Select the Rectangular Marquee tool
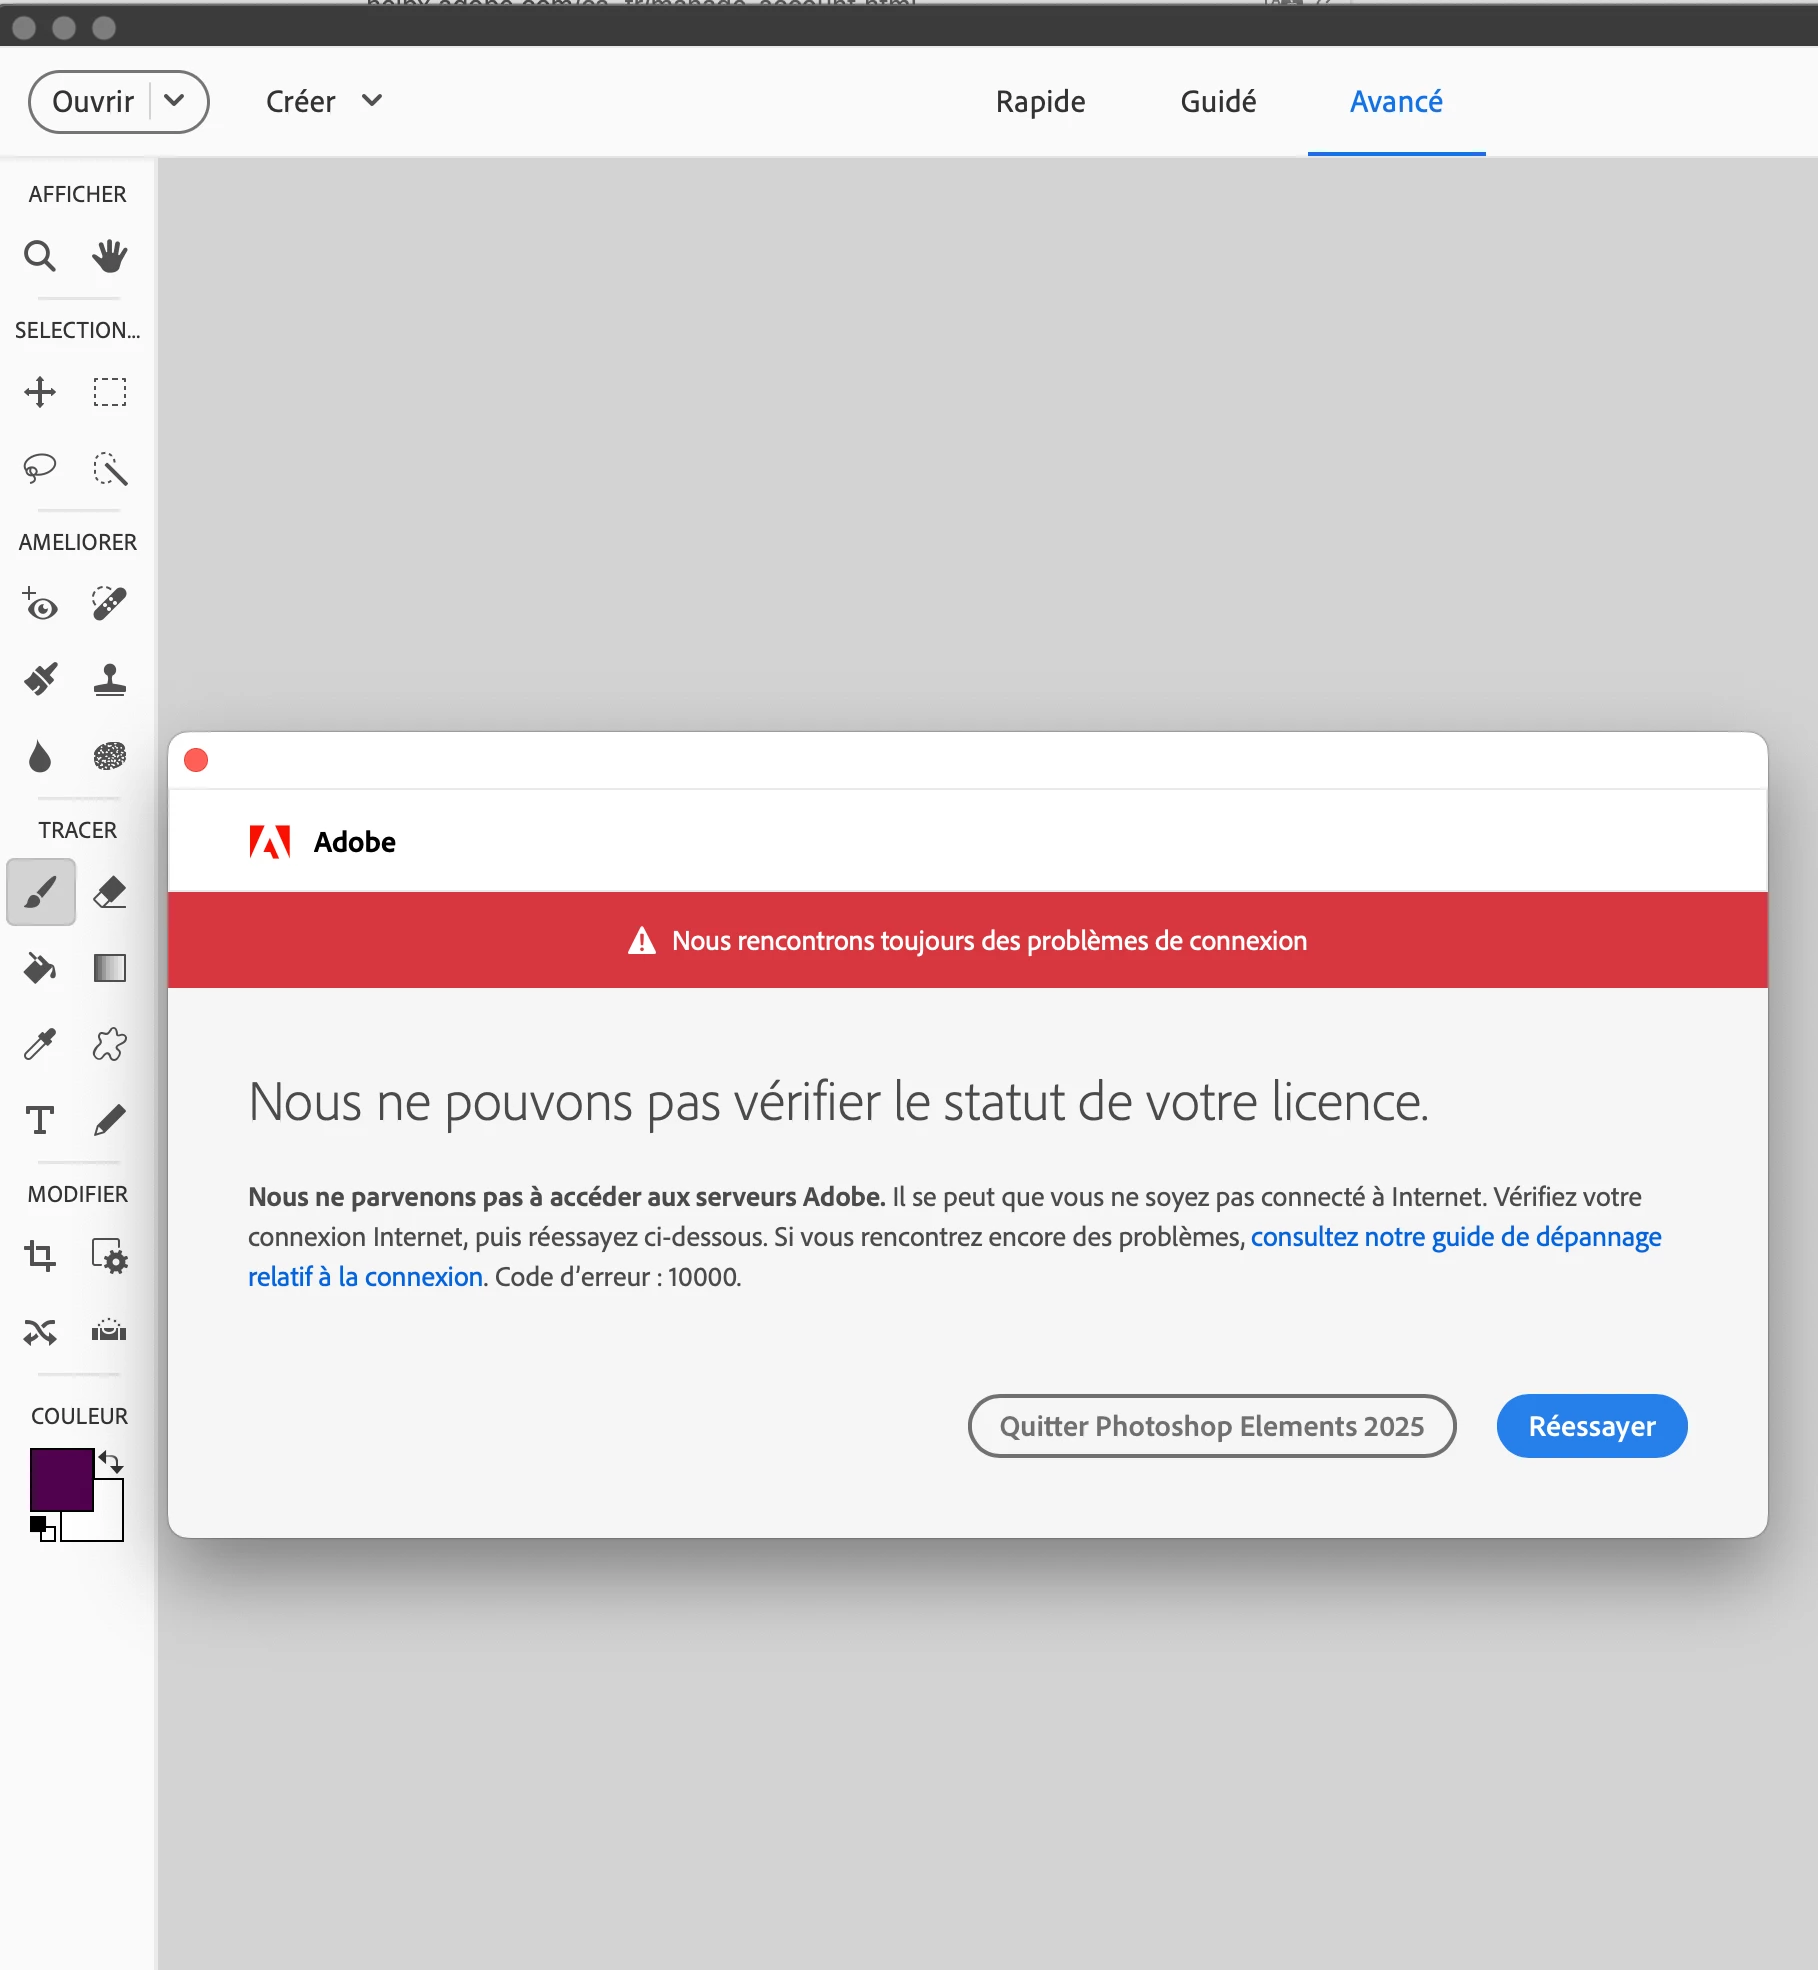The width and height of the screenshot is (1818, 1970). tap(110, 392)
